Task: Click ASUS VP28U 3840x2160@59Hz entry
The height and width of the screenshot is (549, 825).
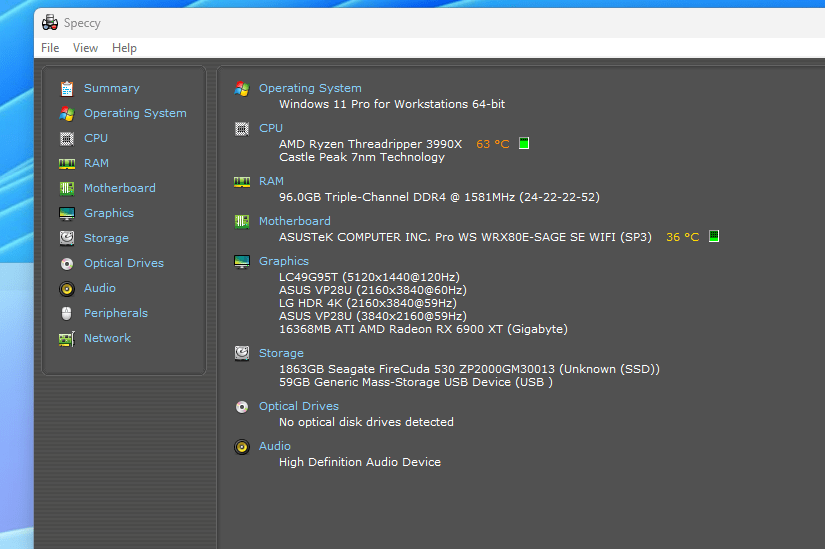Action: 373,316
